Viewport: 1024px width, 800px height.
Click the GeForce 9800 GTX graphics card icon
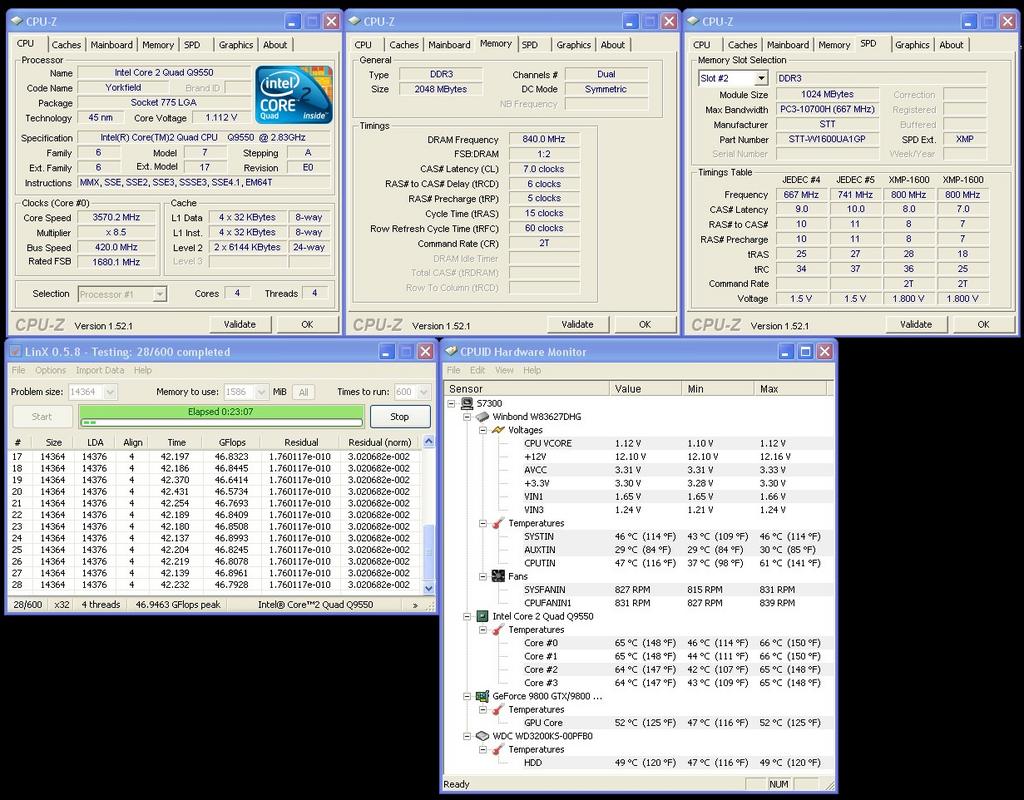point(483,696)
